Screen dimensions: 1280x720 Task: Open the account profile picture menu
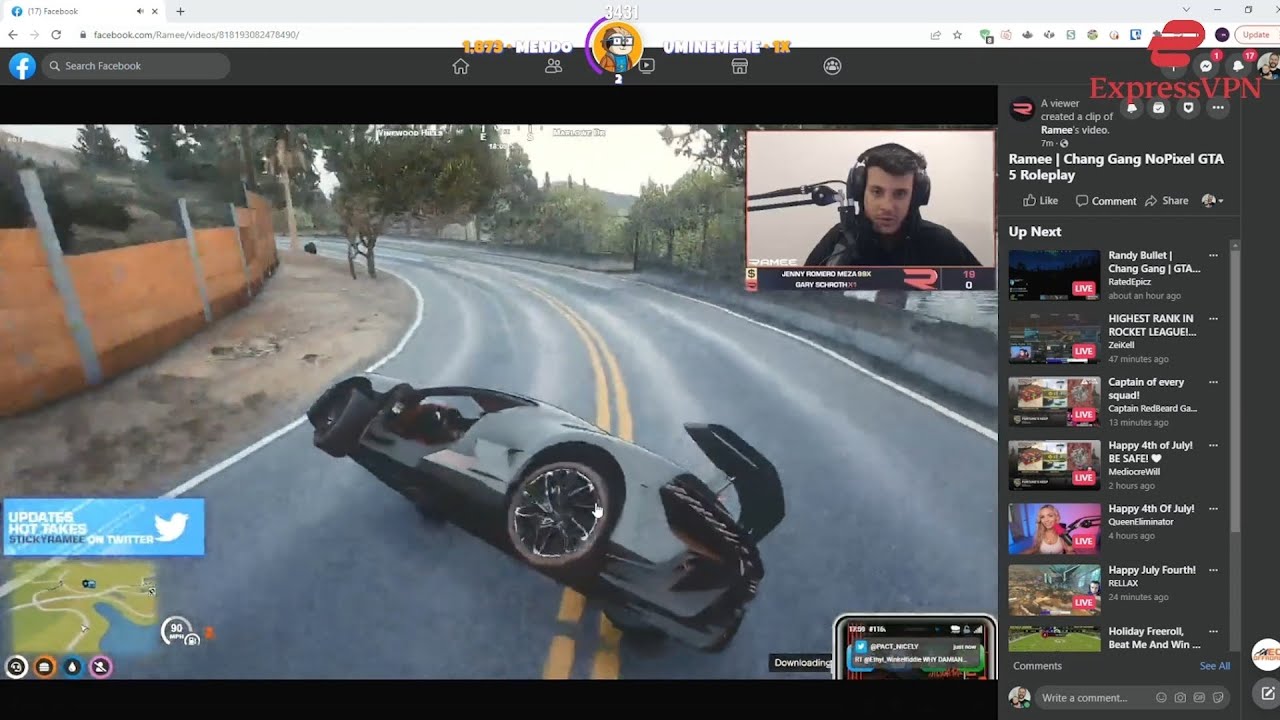point(1268,66)
